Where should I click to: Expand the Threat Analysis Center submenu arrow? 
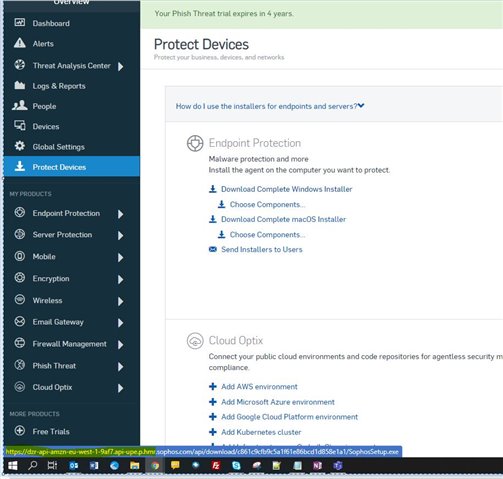(x=121, y=66)
